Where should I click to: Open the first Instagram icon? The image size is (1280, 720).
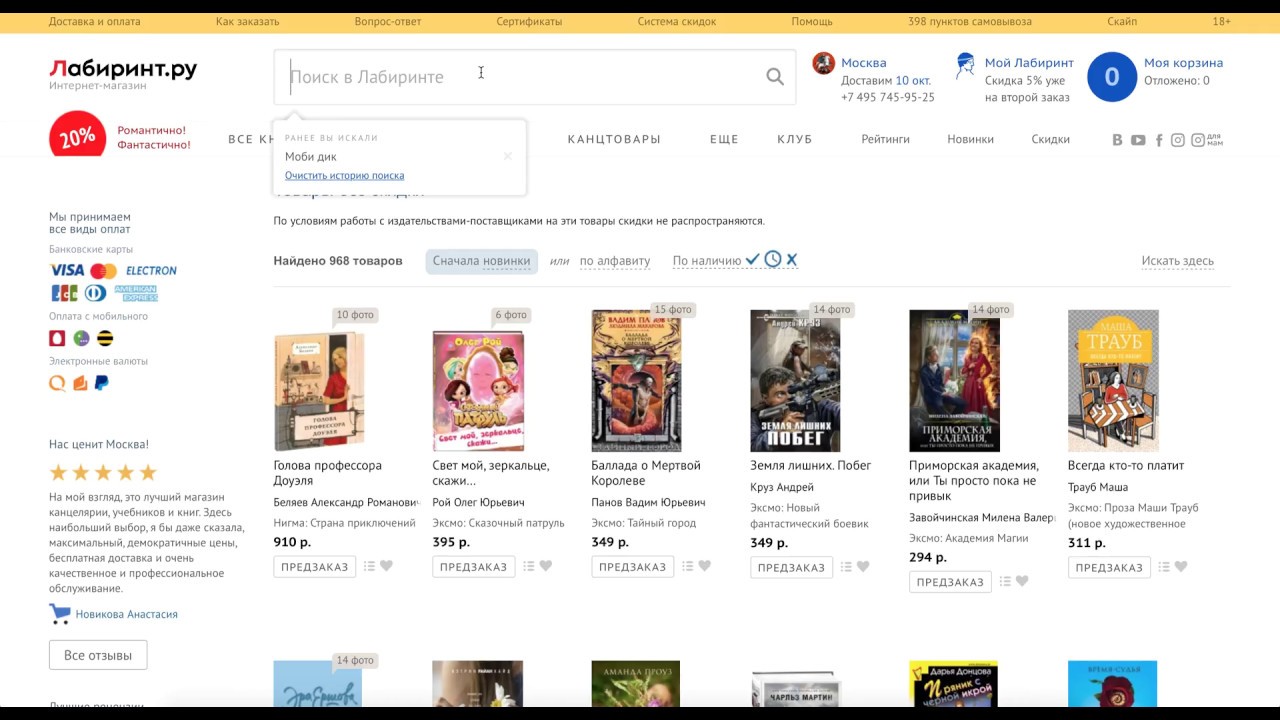[1178, 140]
